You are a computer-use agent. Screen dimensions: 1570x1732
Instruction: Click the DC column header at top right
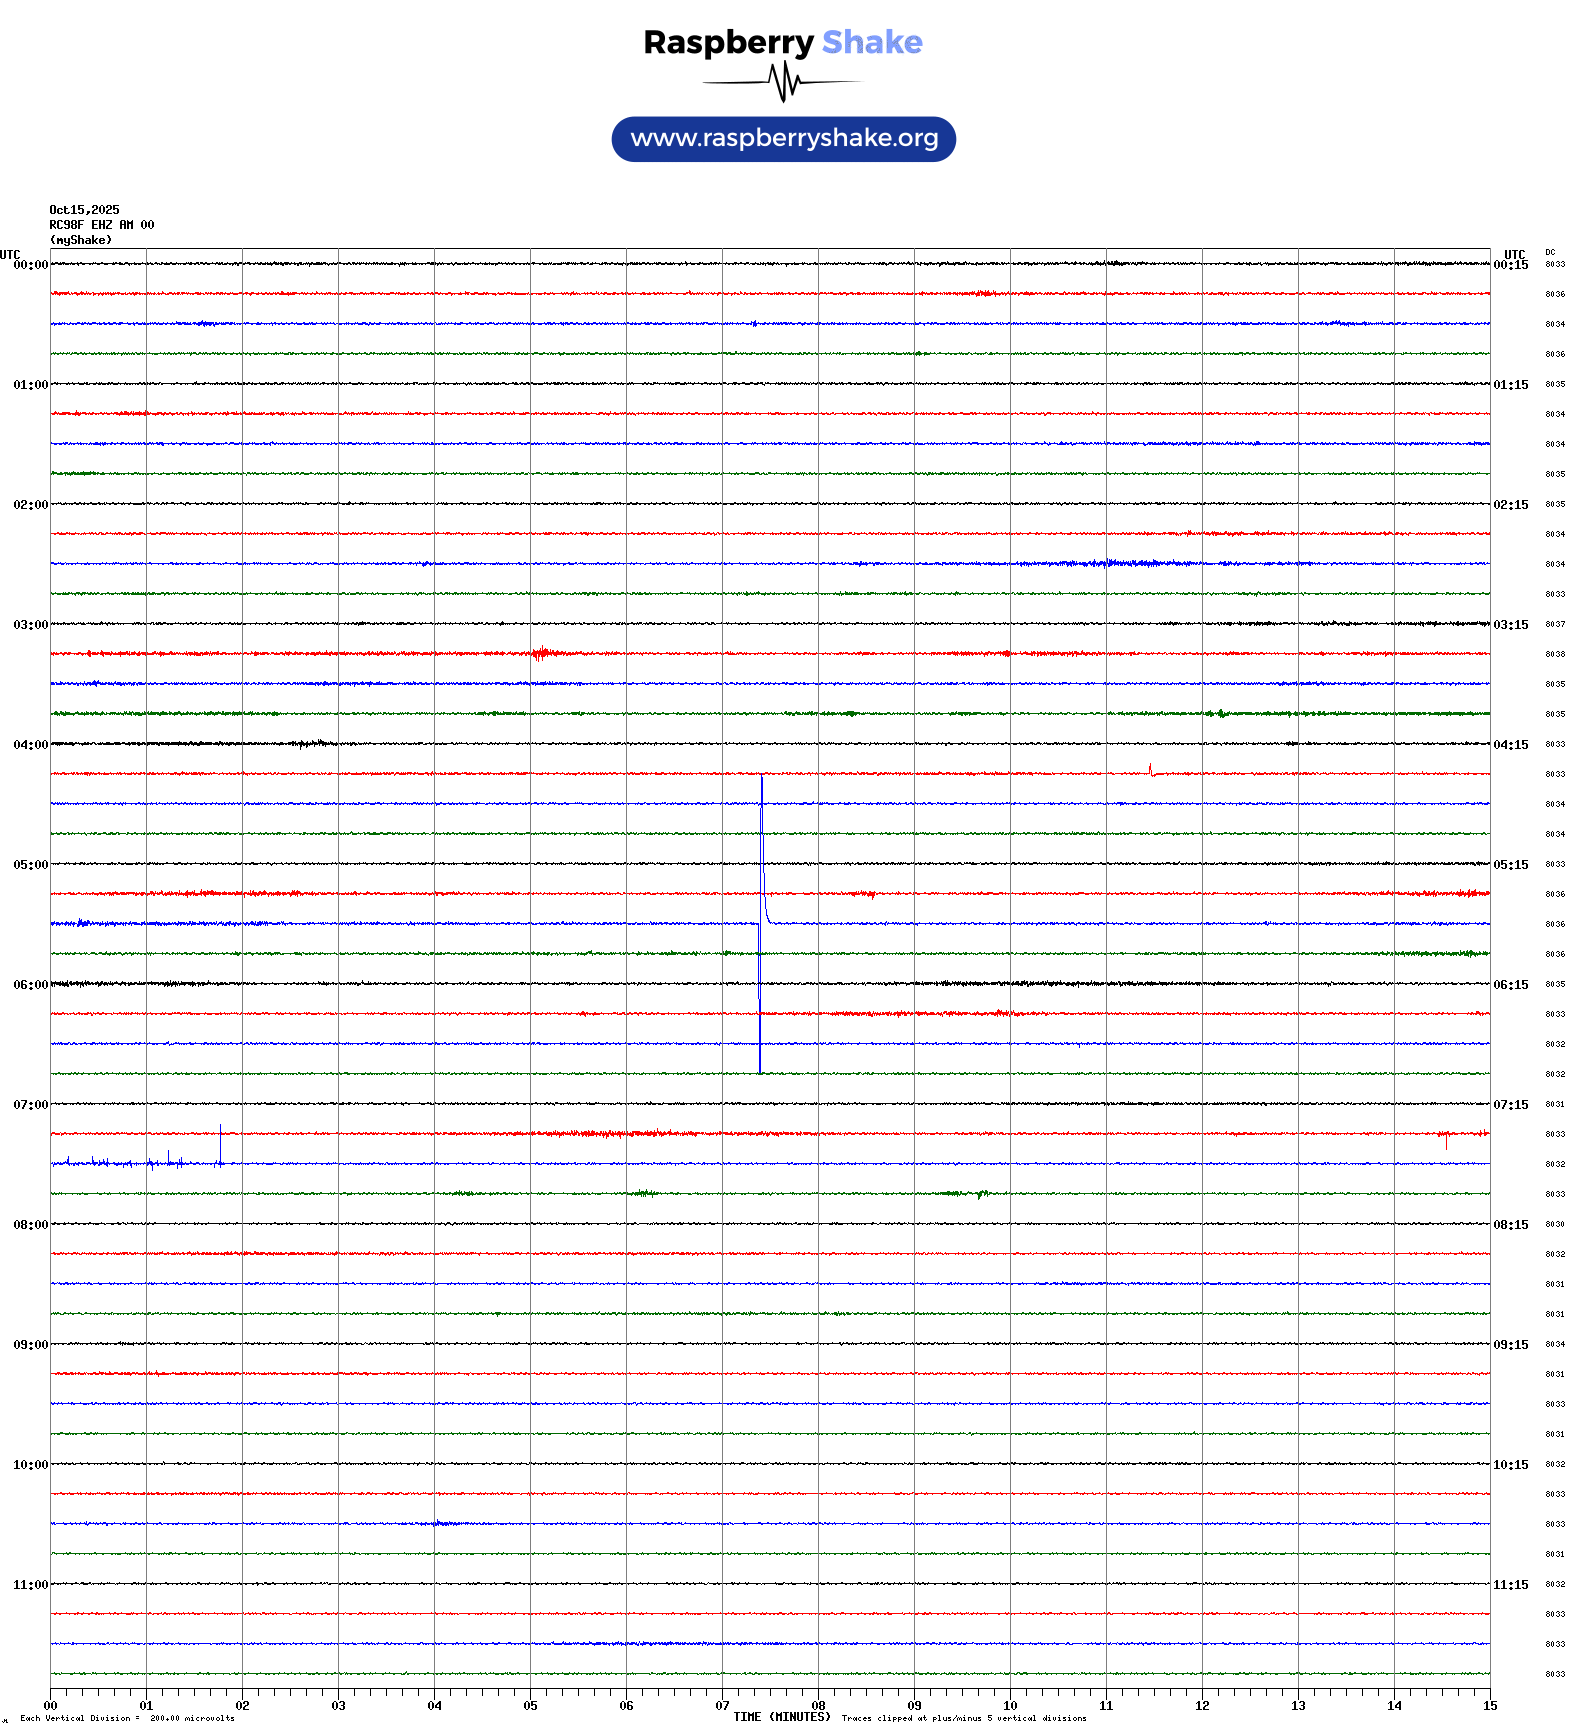(1550, 253)
